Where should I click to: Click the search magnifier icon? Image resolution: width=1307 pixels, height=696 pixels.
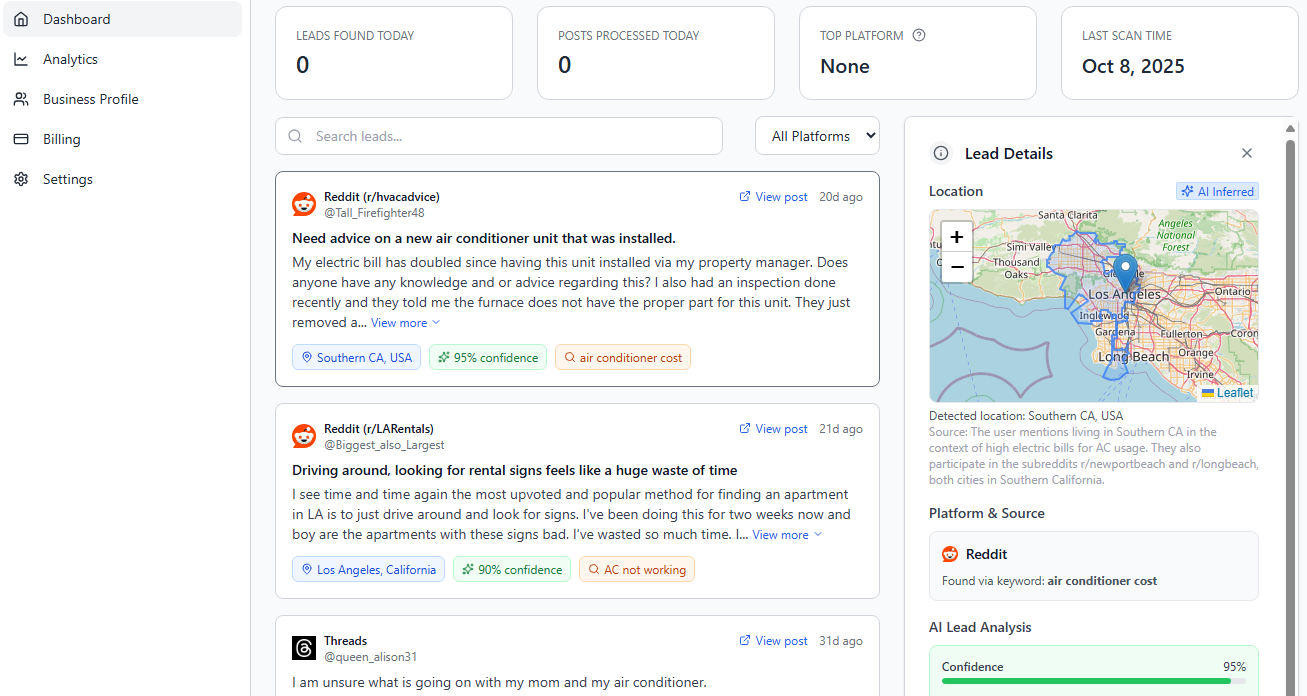295,135
